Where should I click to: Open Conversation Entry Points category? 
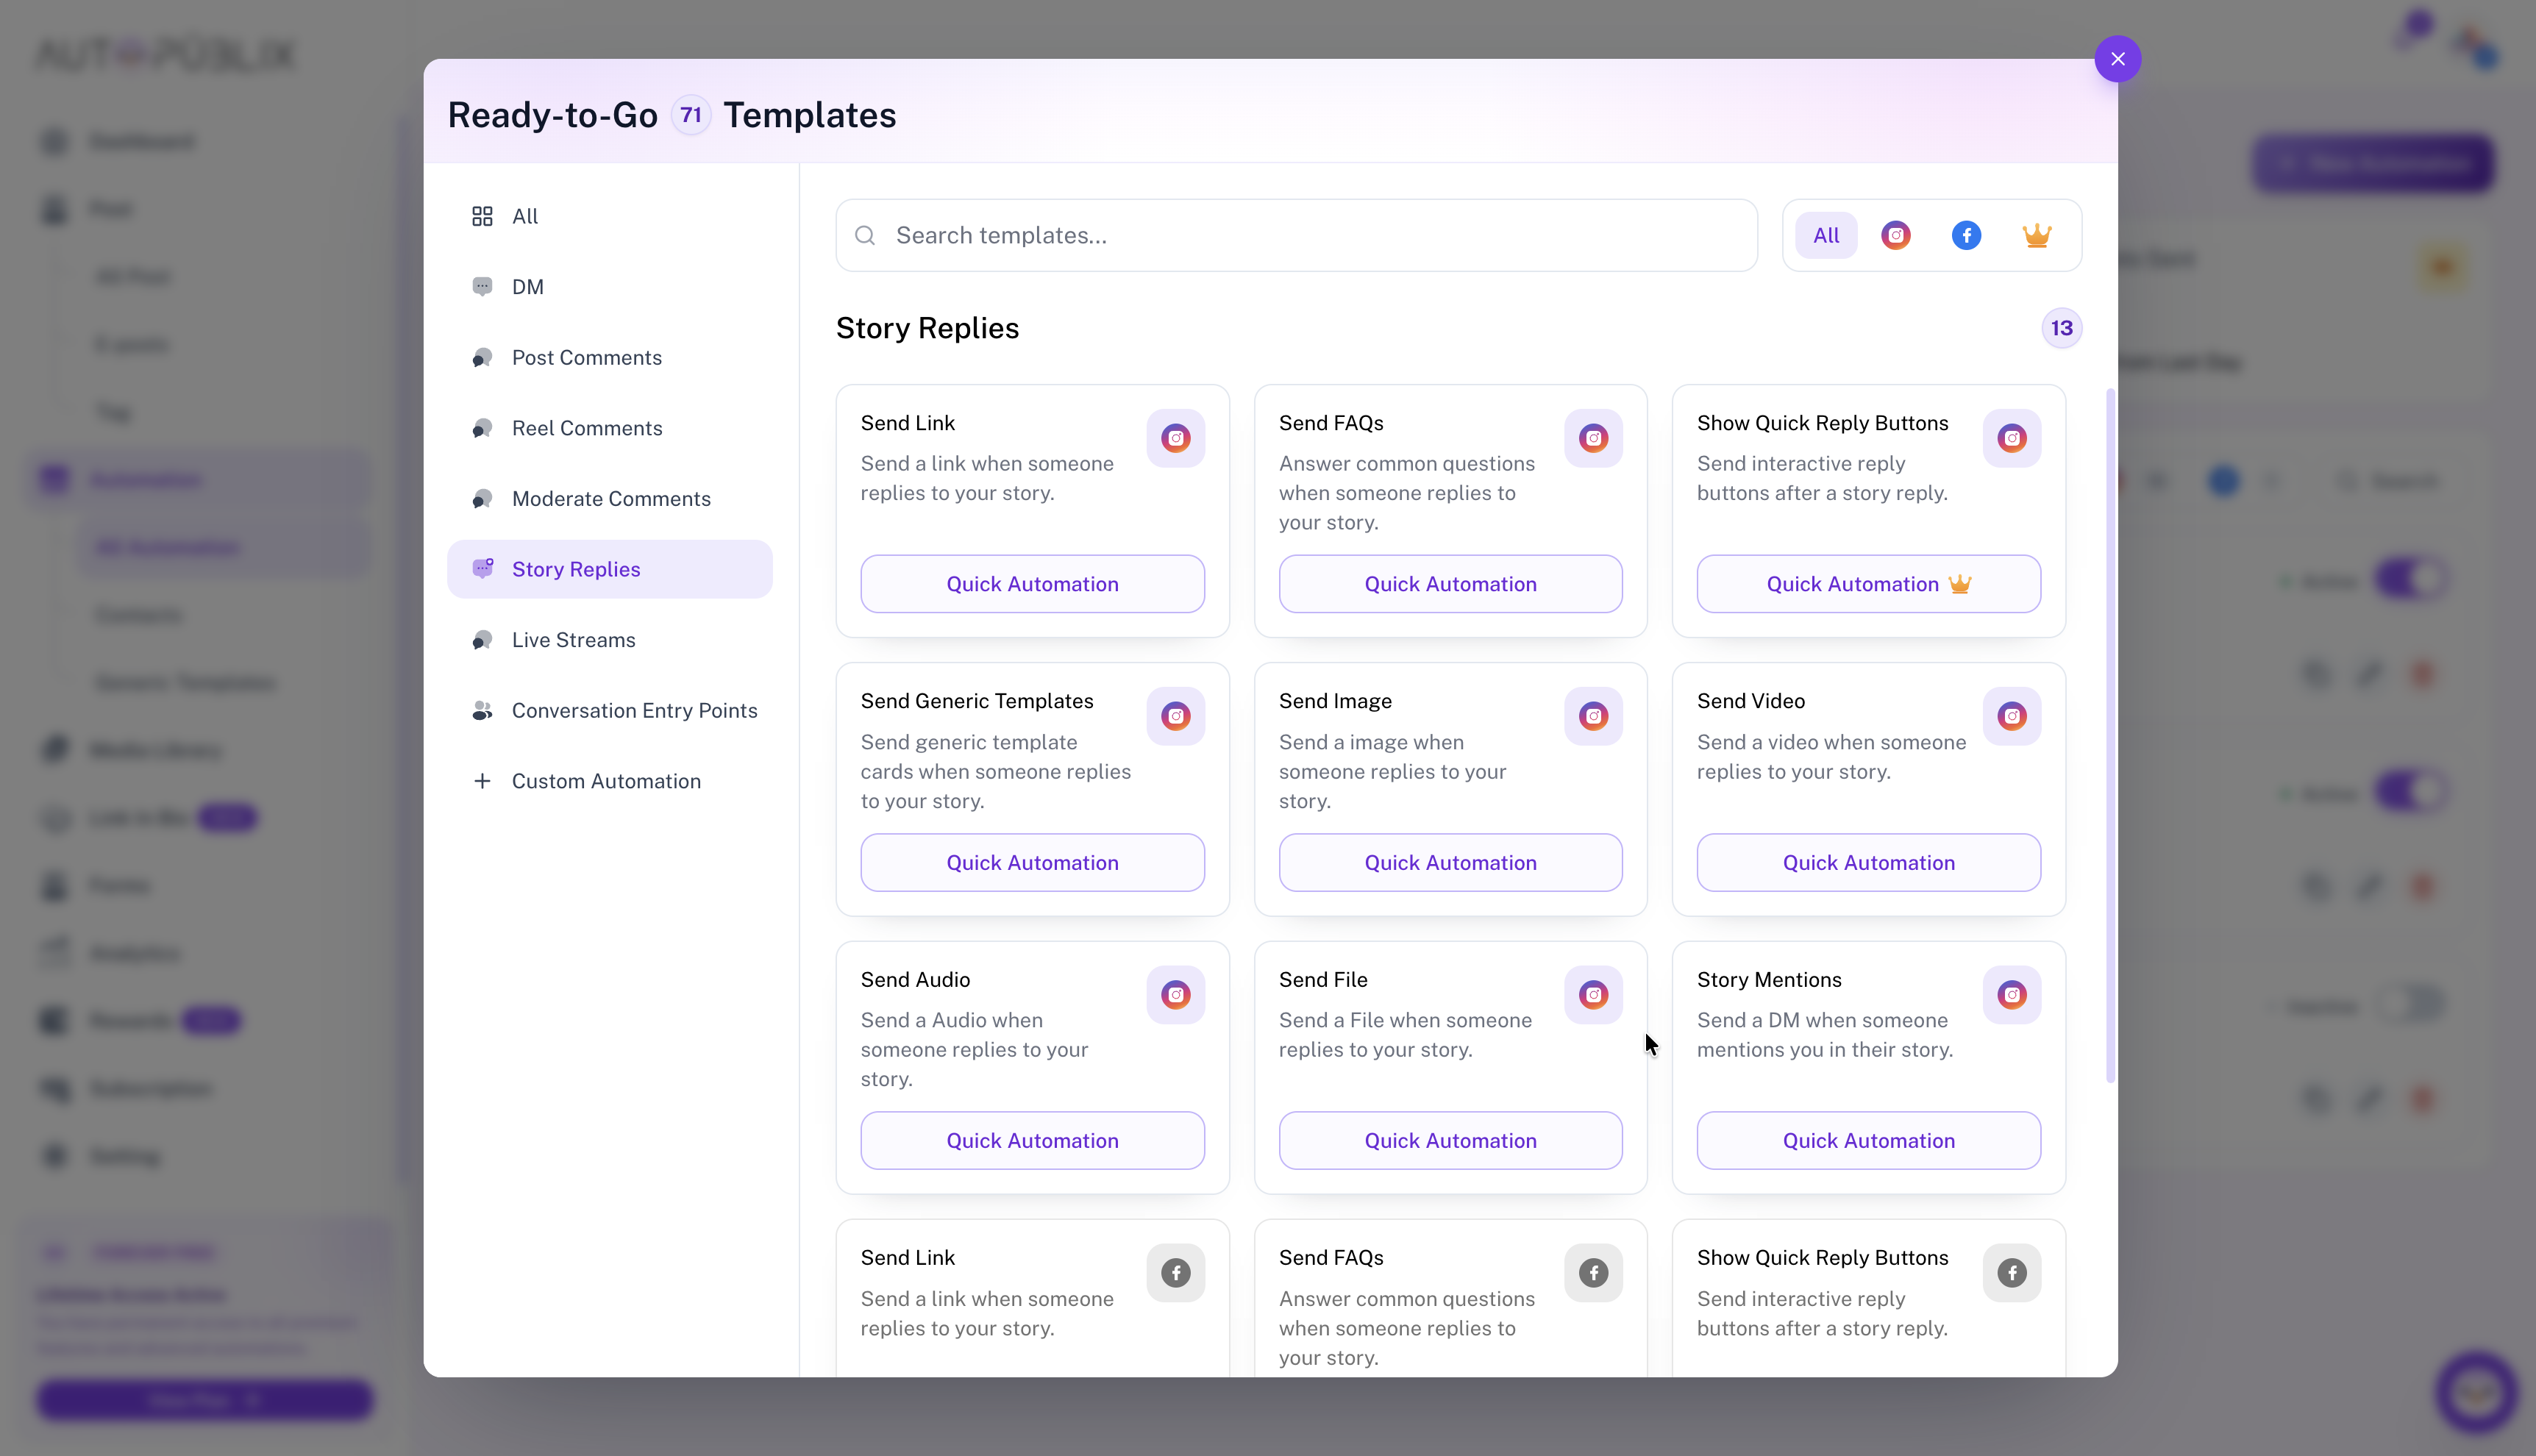(x=609, y=710)
